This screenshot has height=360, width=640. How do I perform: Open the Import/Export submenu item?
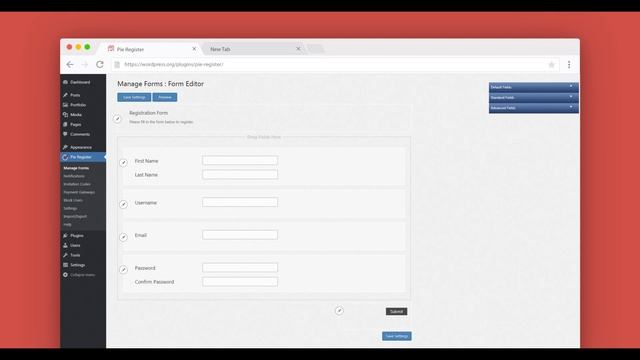75,216
